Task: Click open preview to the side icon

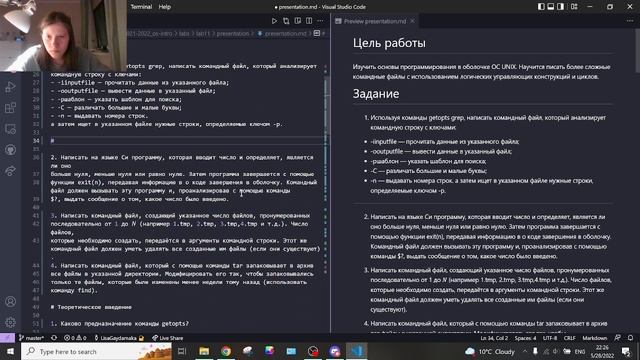Action: tap(298, 21)
